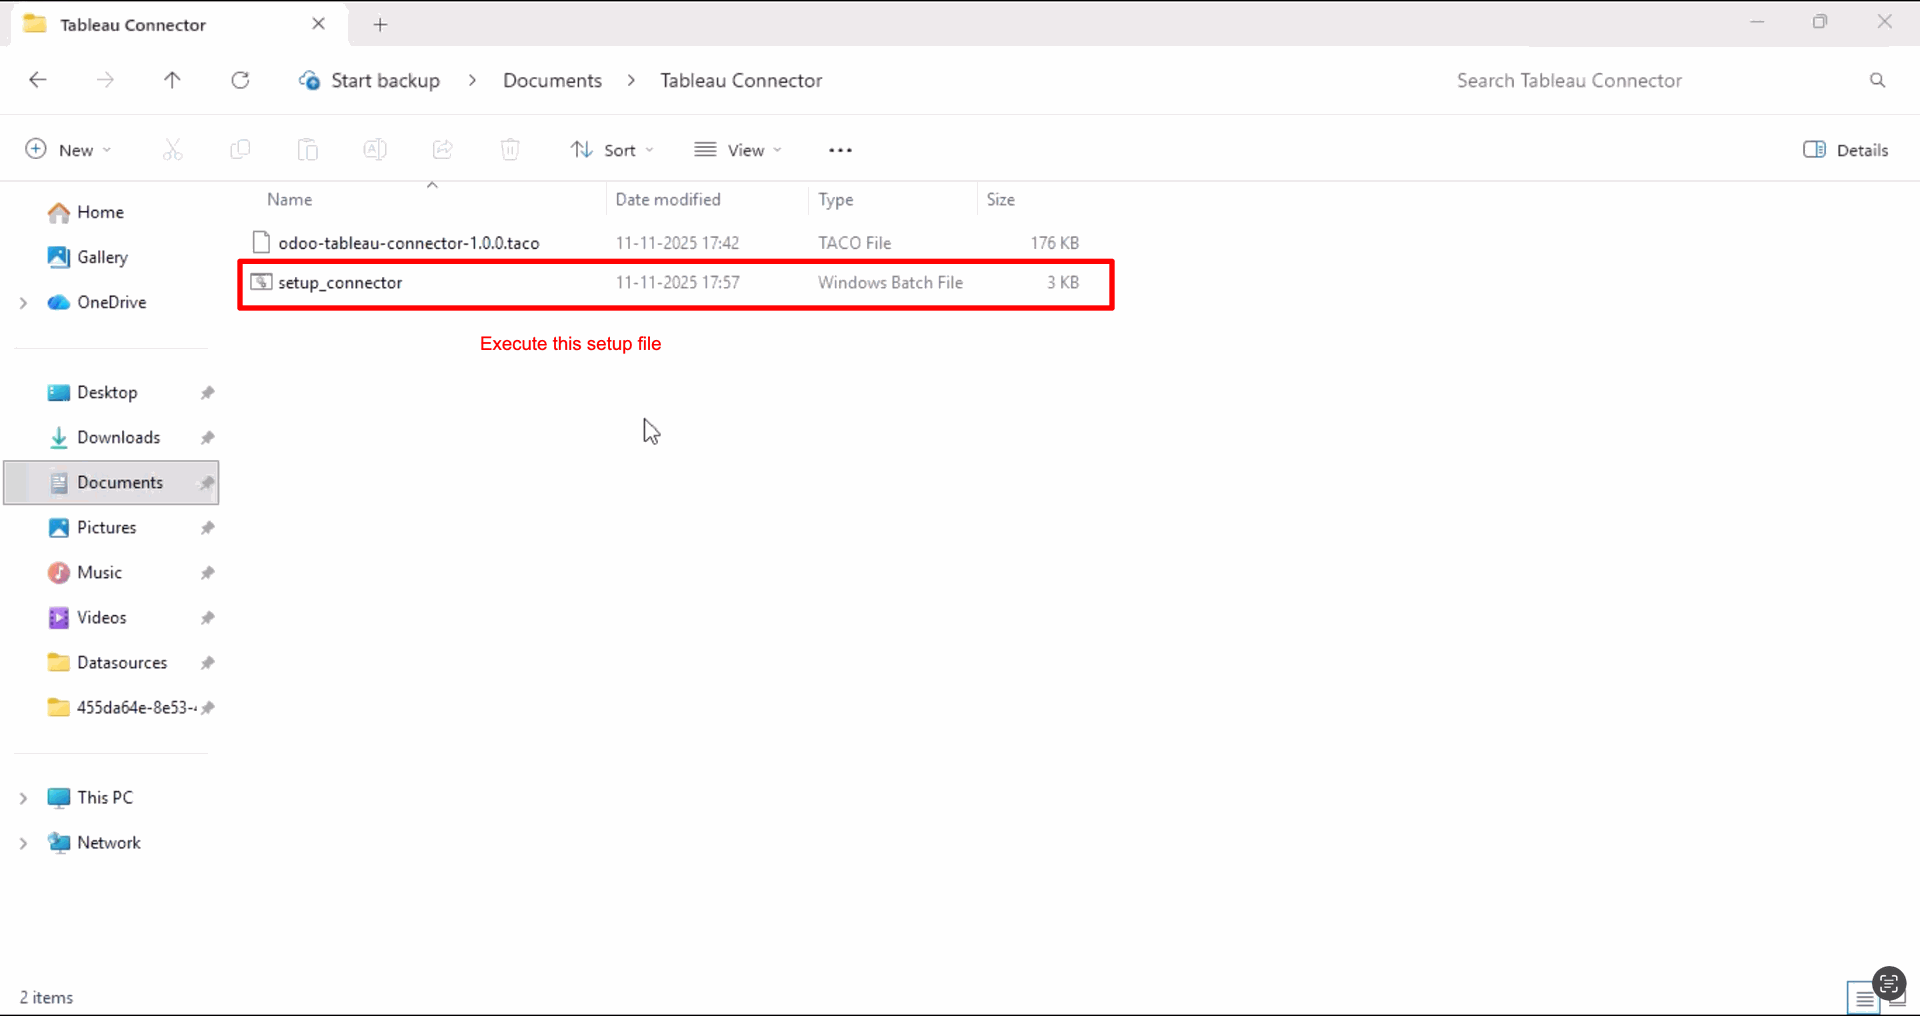Add a new tab with plus
Image resolution: width=1920 pixels, height=1016 pixels.
(x=380, y=25)
